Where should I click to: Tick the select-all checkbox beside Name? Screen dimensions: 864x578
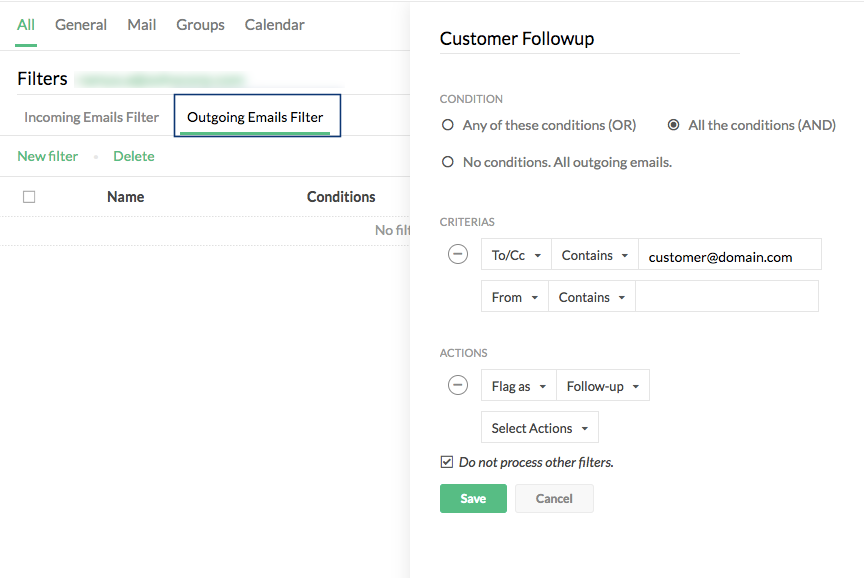tap(29, 197)
